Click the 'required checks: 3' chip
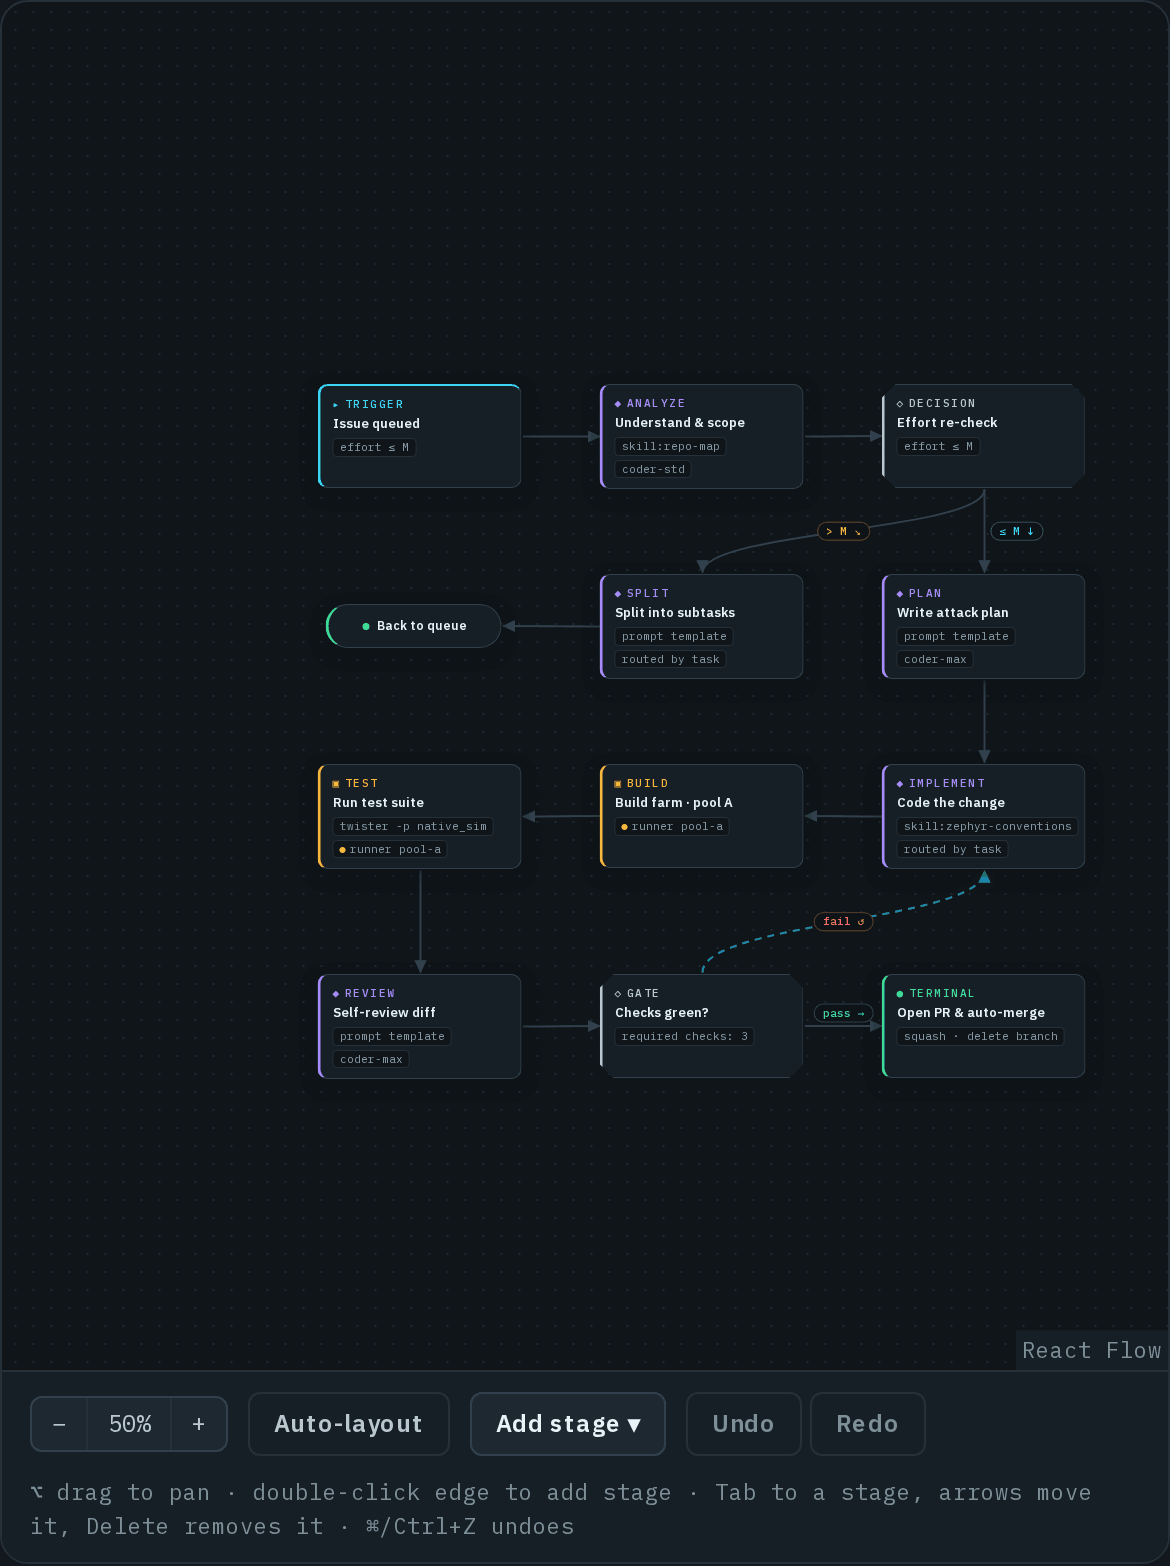 (685, 1037)
